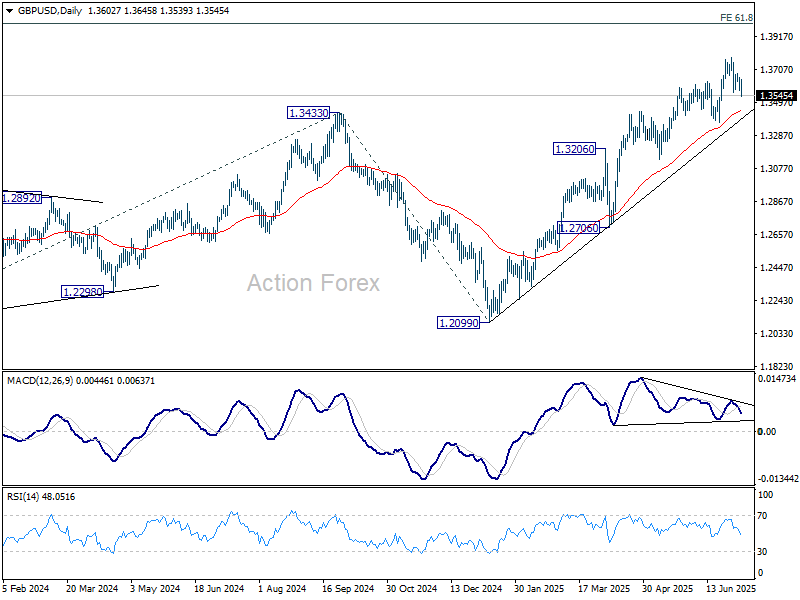Click the 5 Feb 2024 date label
Viewport: 800px width, 600px height.
[x=26, y=588]
